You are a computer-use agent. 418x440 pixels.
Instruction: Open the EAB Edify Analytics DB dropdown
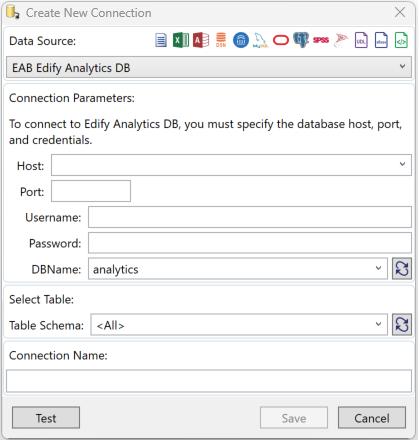pos(209,67)
